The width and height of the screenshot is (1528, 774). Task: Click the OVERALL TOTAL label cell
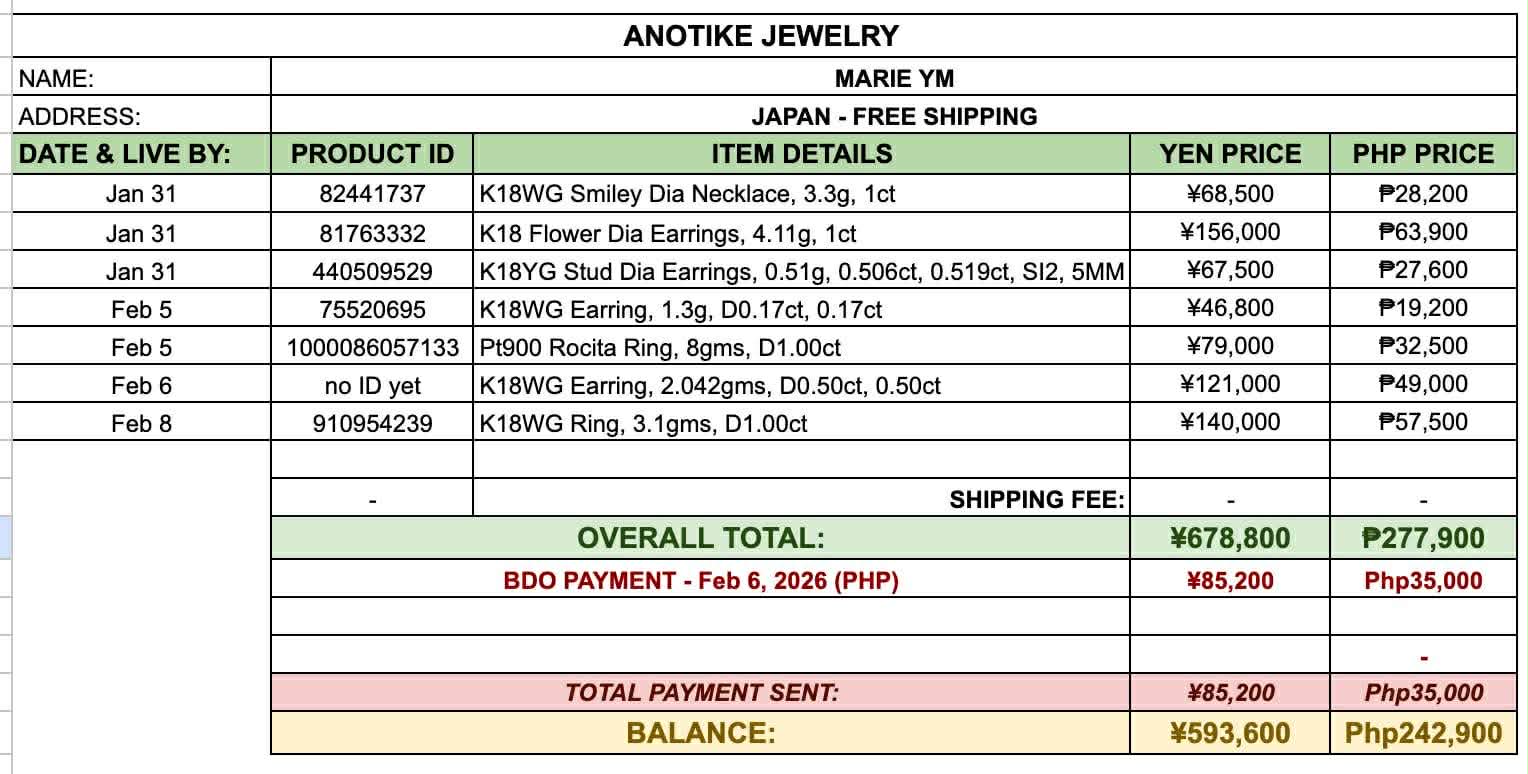(701, 538)
